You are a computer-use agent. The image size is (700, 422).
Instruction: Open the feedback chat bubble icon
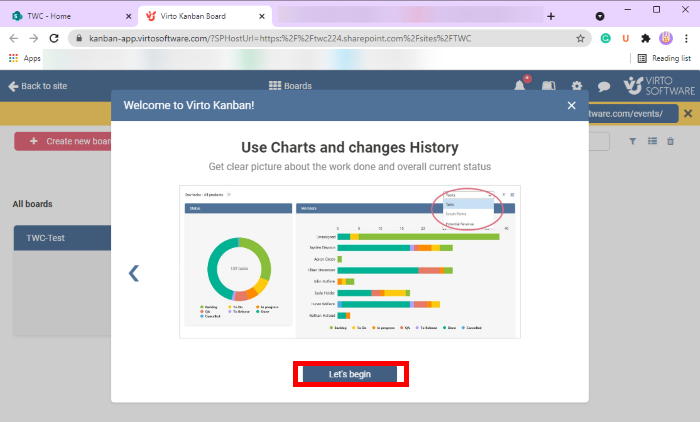[x=604, y=86]
